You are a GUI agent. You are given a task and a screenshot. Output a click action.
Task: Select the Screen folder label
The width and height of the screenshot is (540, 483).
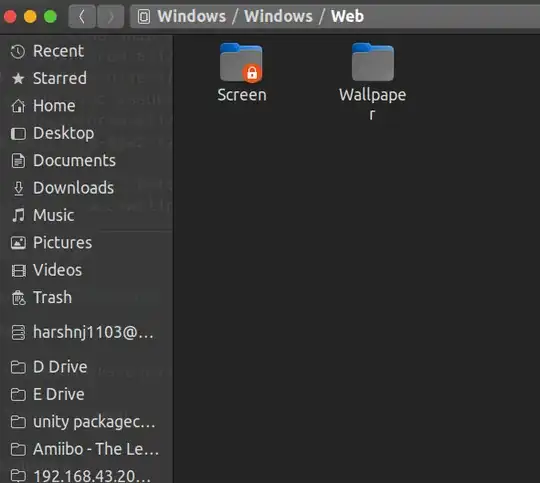point(242,95)
